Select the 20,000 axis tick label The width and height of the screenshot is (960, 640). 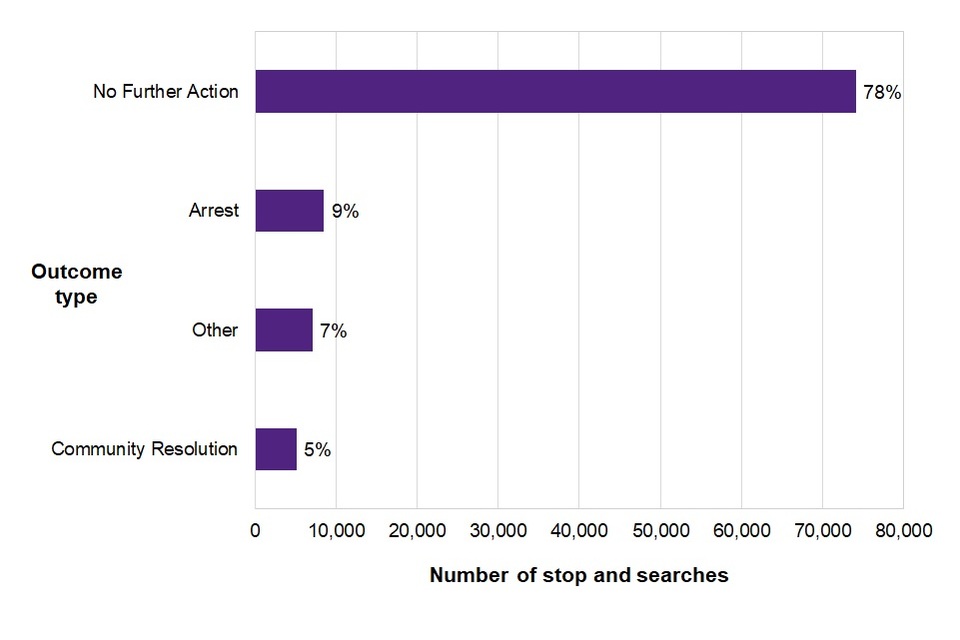(x=417, y=531)
